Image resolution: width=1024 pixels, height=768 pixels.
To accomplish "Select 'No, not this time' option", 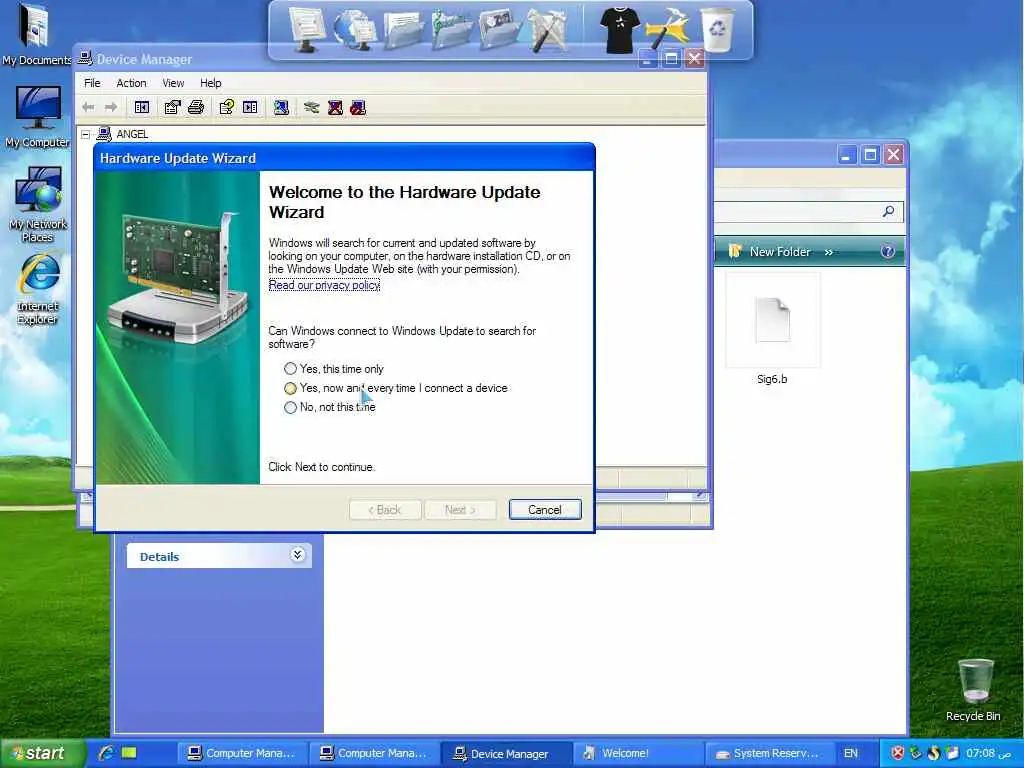I will coord(330,407).
